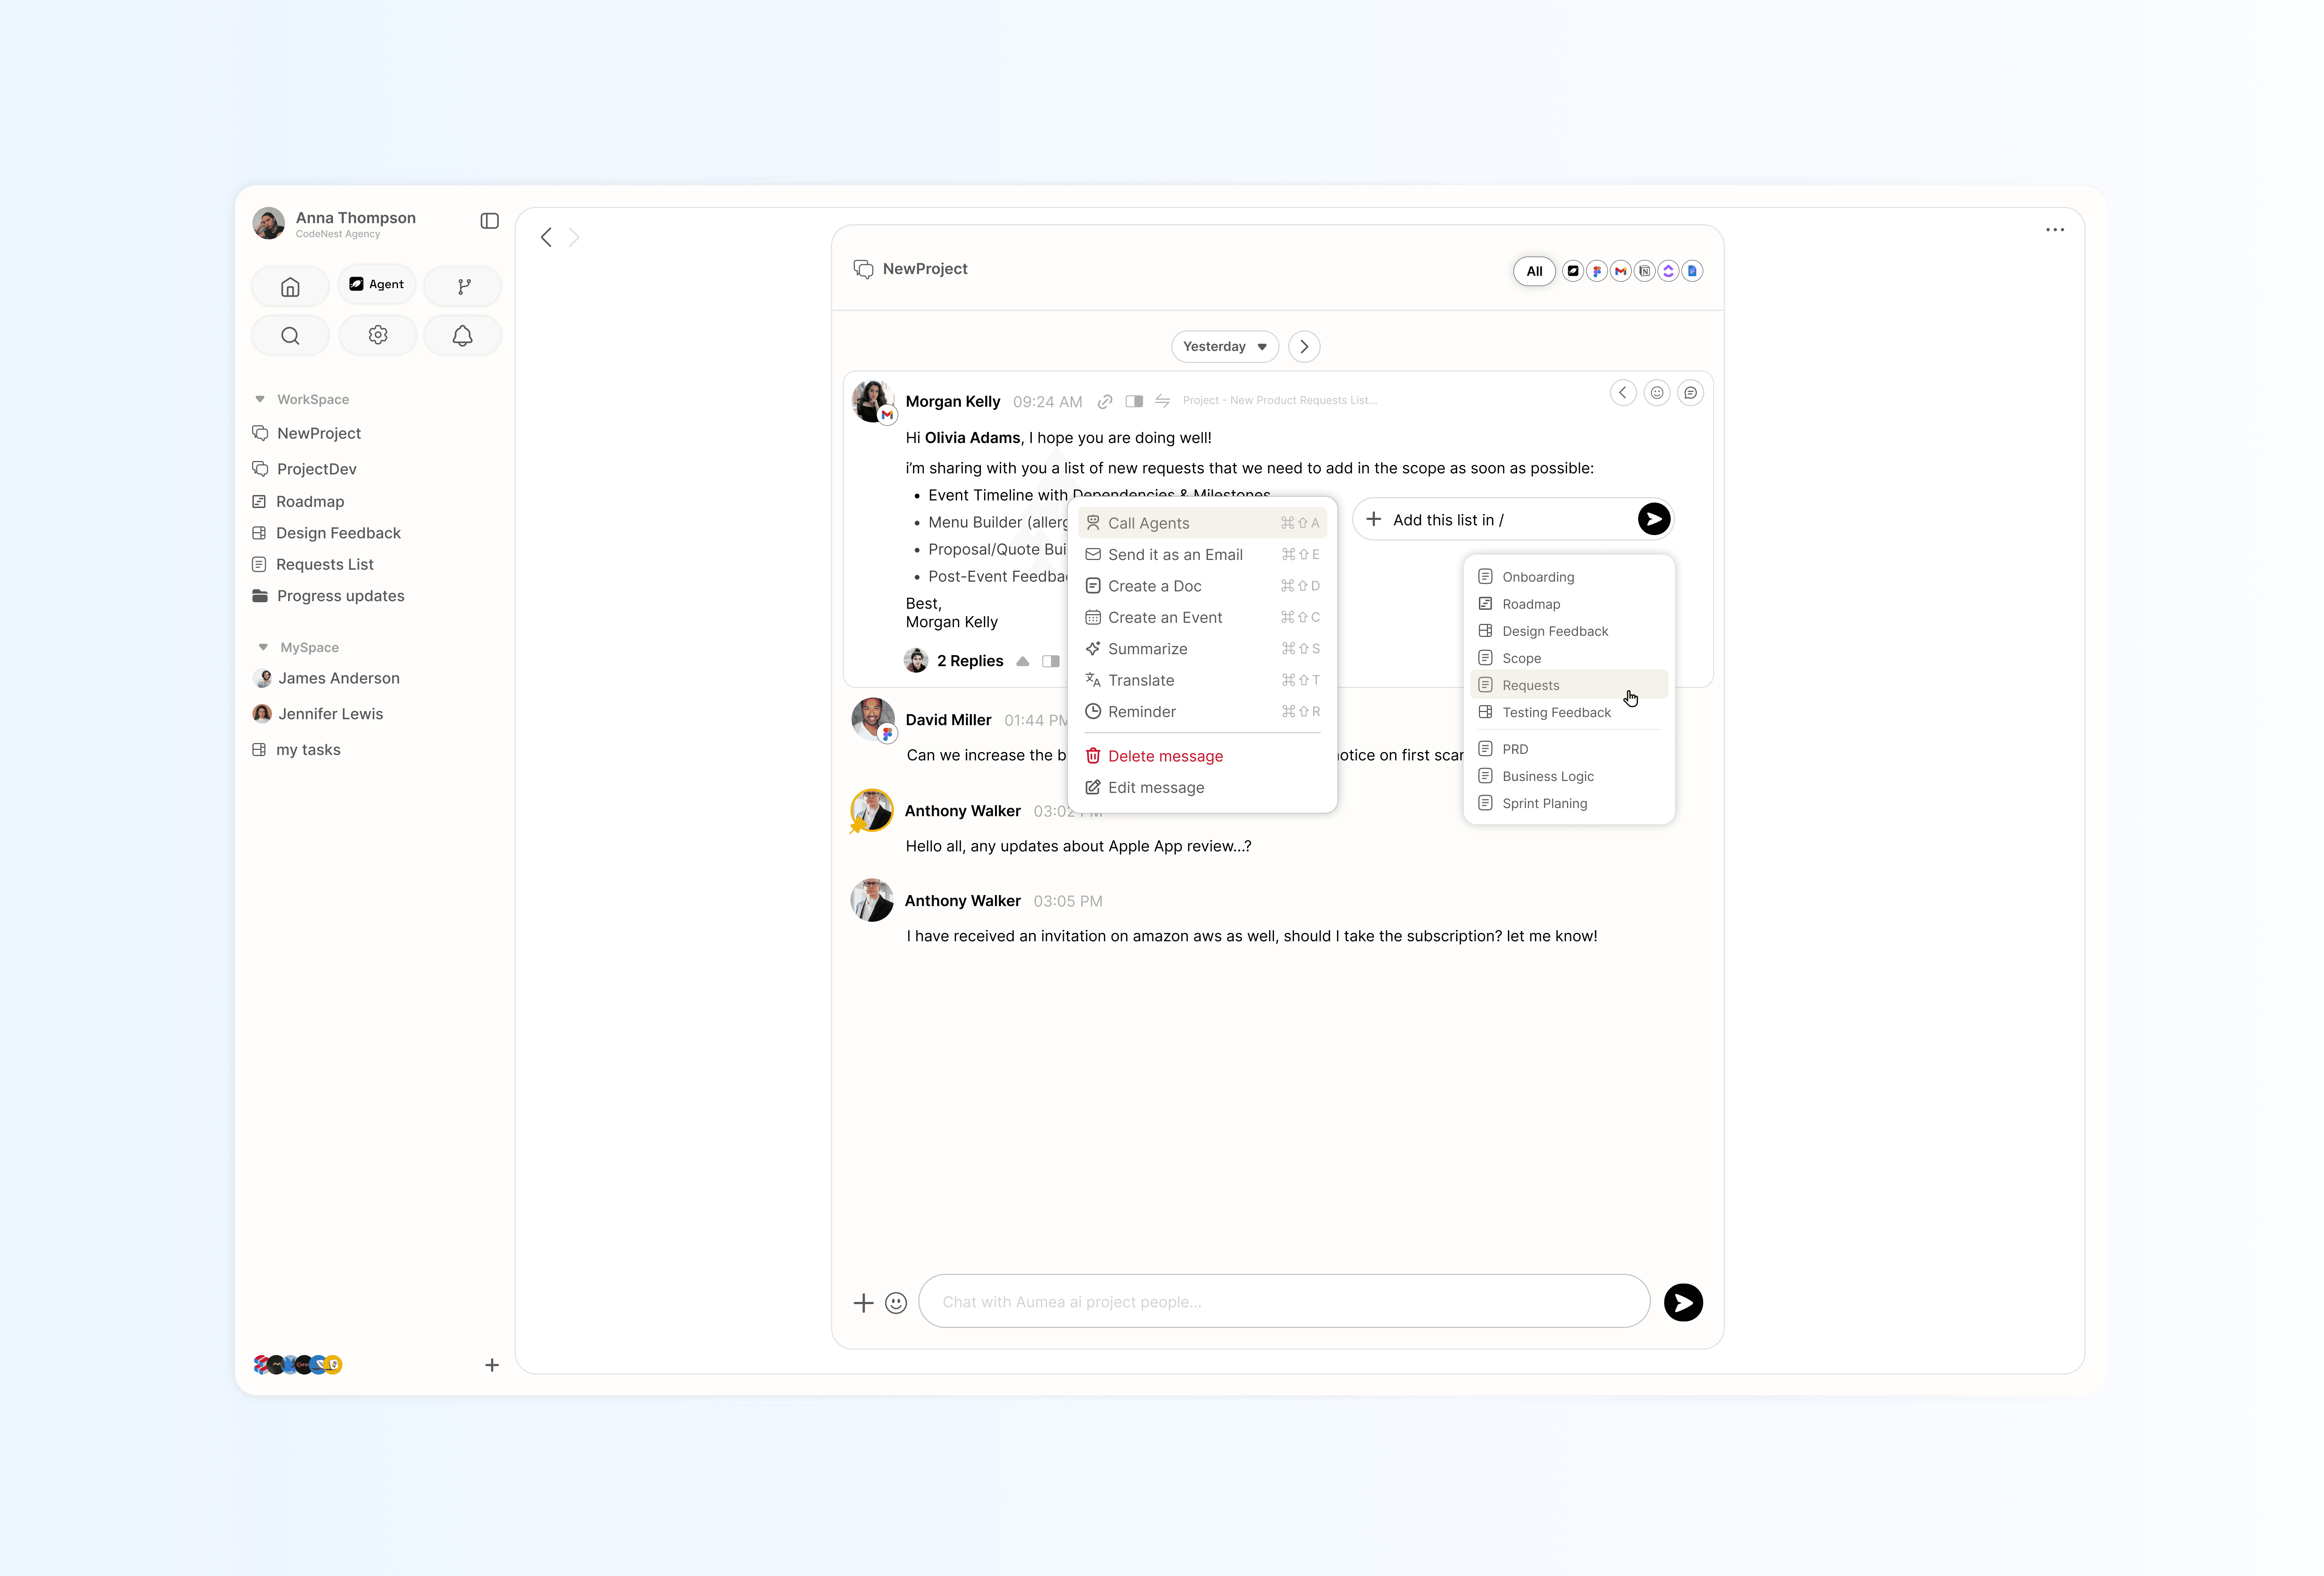Open the Yesterday date dropdown
The image size is (2324, 1576).
[1225, 347]
